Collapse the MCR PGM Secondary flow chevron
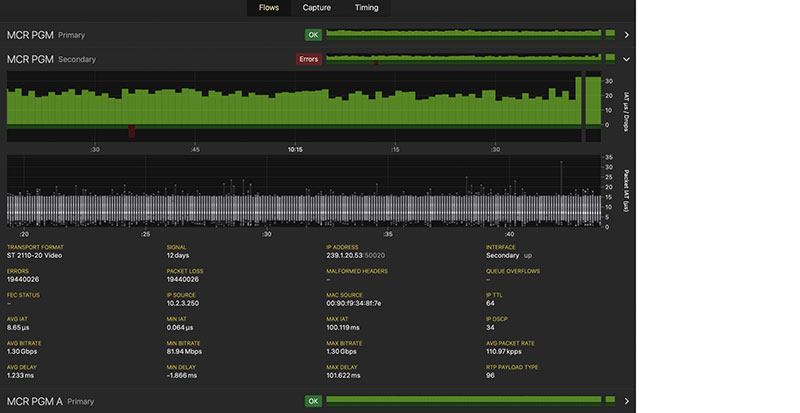This screenshot has height=413, width=800. [x=626, y=59]
